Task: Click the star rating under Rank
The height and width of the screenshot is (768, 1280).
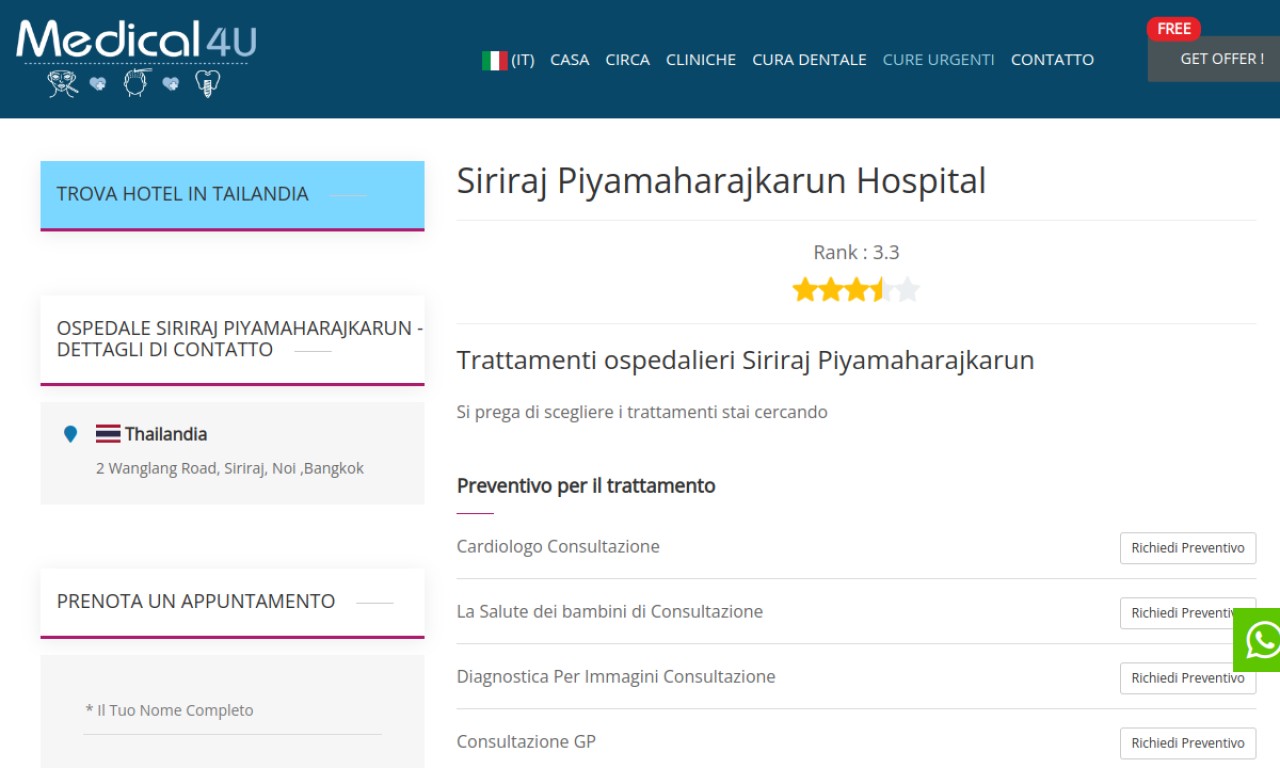Action: point(855,290)
